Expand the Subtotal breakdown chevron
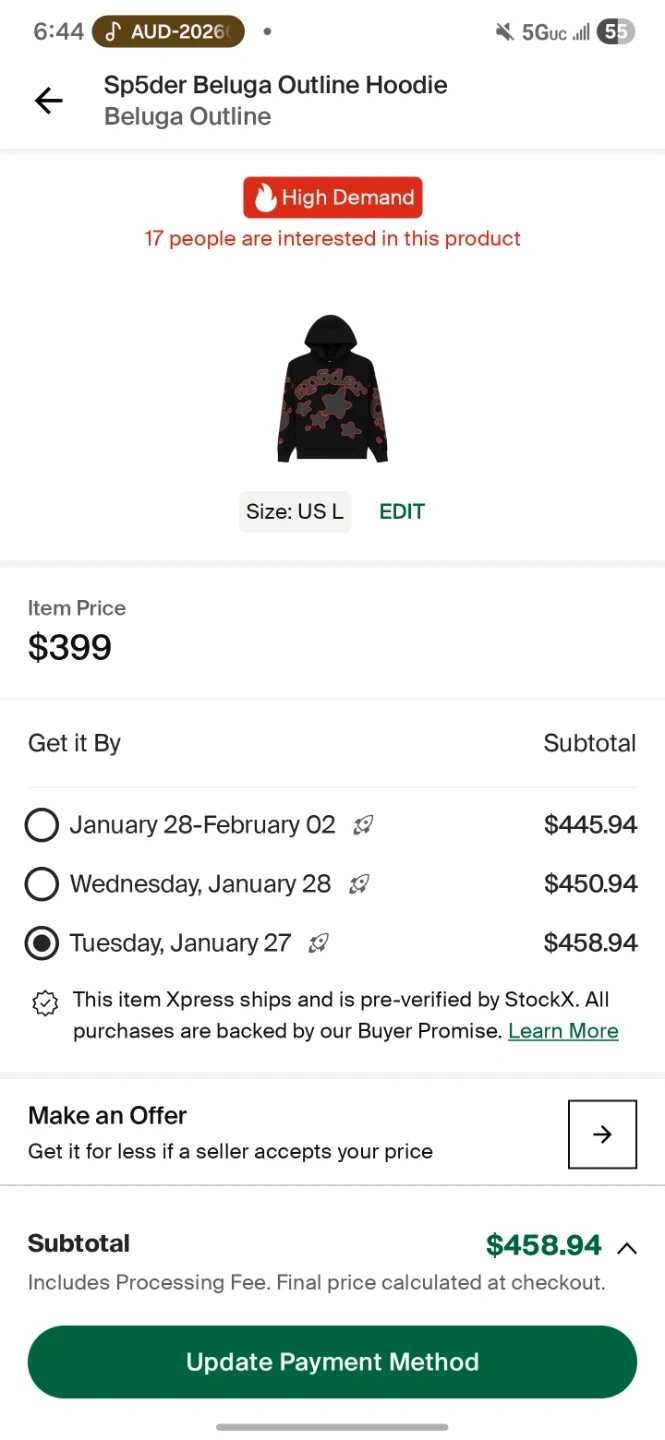The image size is (665, 1440). (x=627, y=1247)
